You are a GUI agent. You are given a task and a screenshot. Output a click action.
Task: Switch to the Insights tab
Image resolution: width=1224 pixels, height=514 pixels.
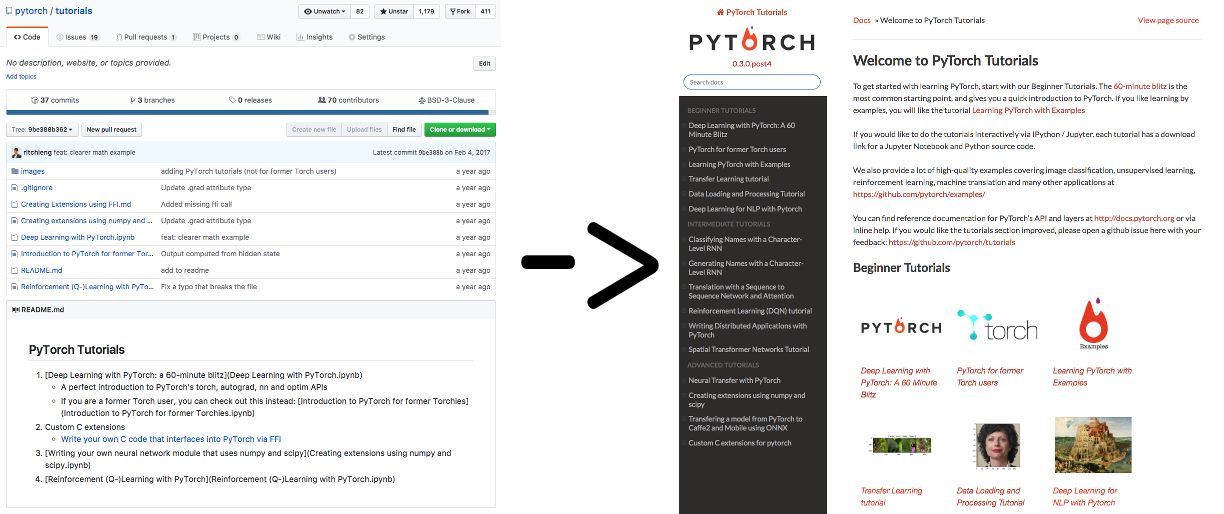pos(314,37)
